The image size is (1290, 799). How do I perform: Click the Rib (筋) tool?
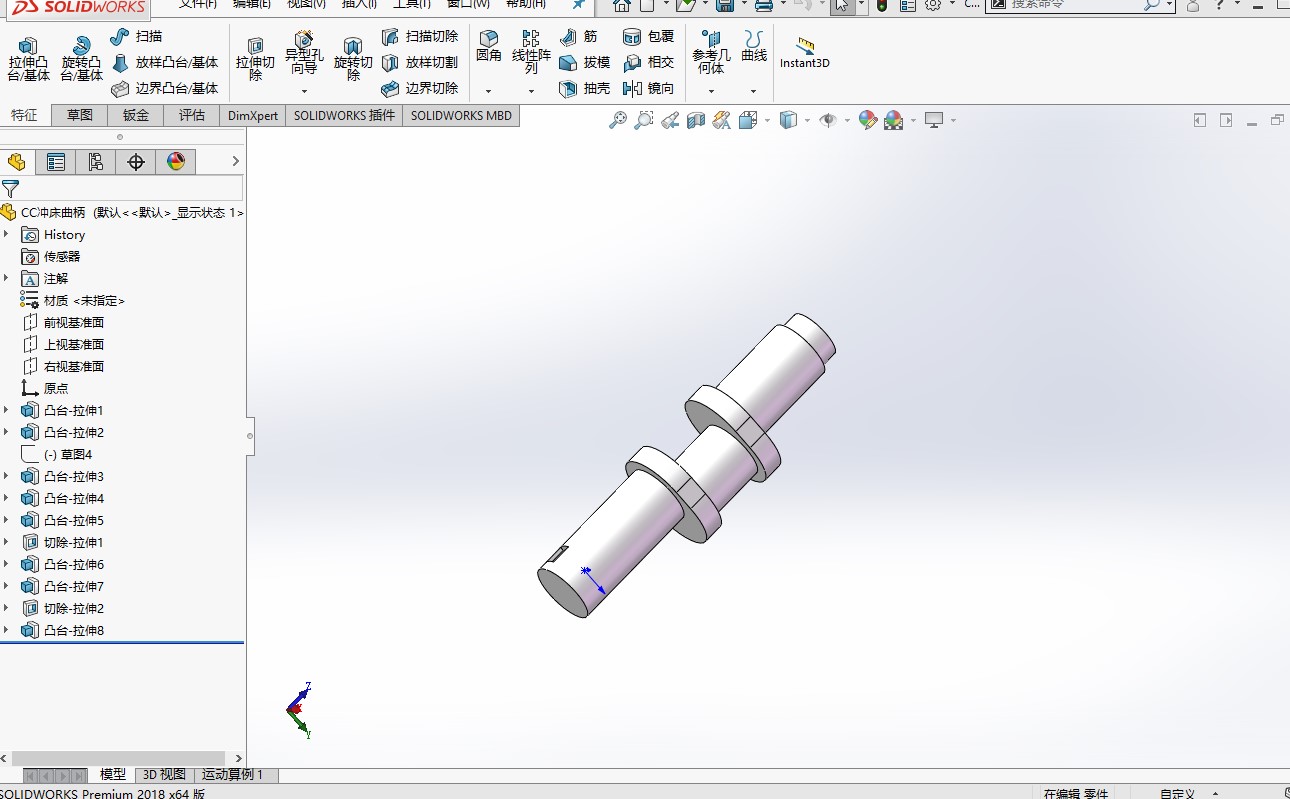click(579, 37)
